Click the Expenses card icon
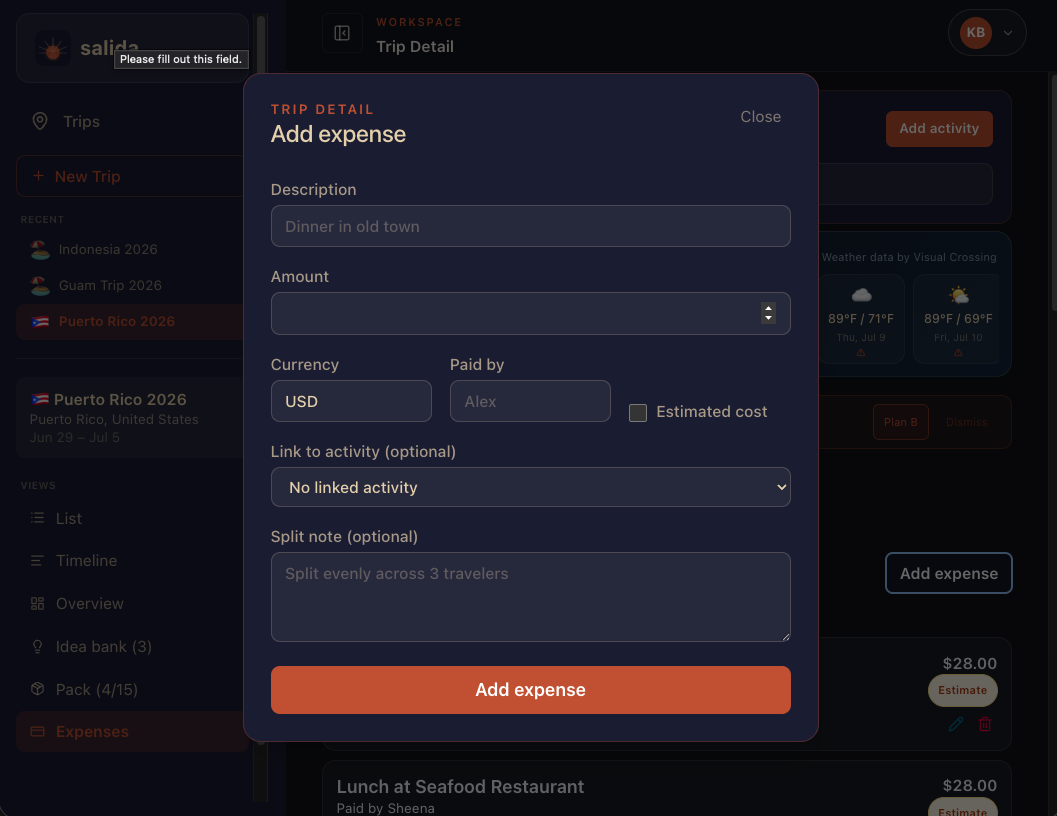Image resolution: width=1057 pixels, height=816 pixels. tap(38, 732)
